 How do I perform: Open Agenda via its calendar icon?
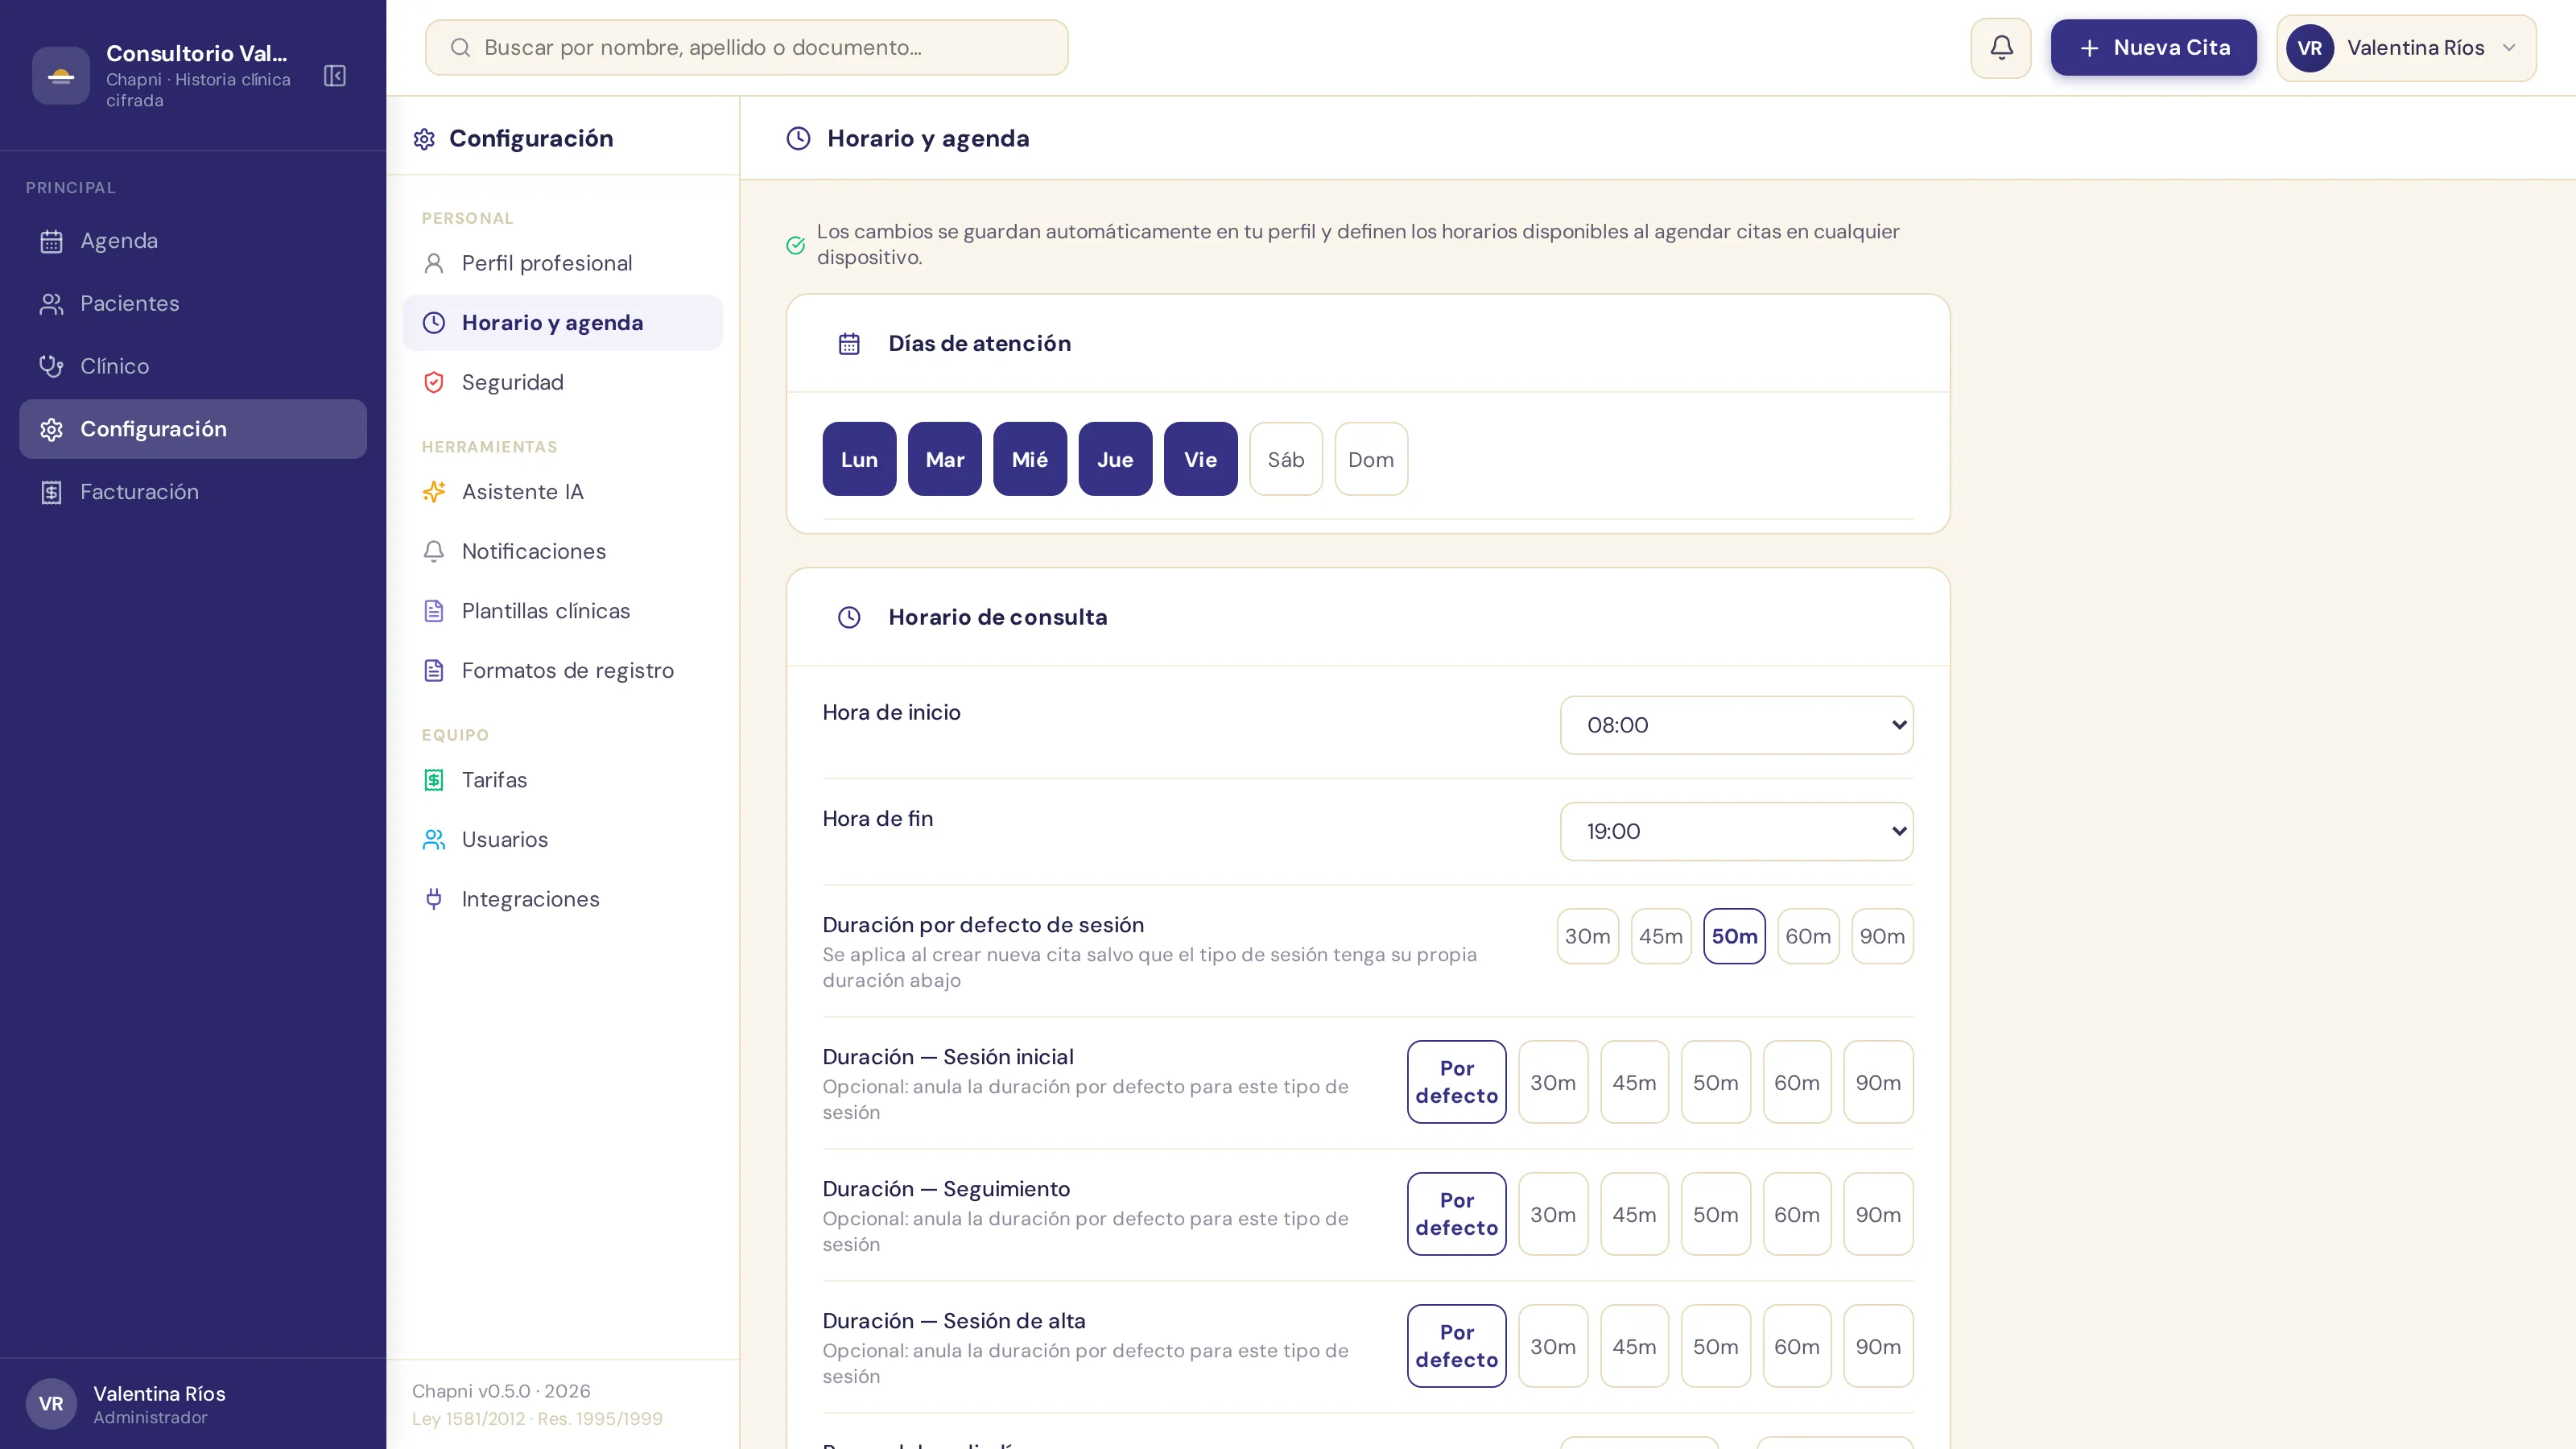click(51, 241)
